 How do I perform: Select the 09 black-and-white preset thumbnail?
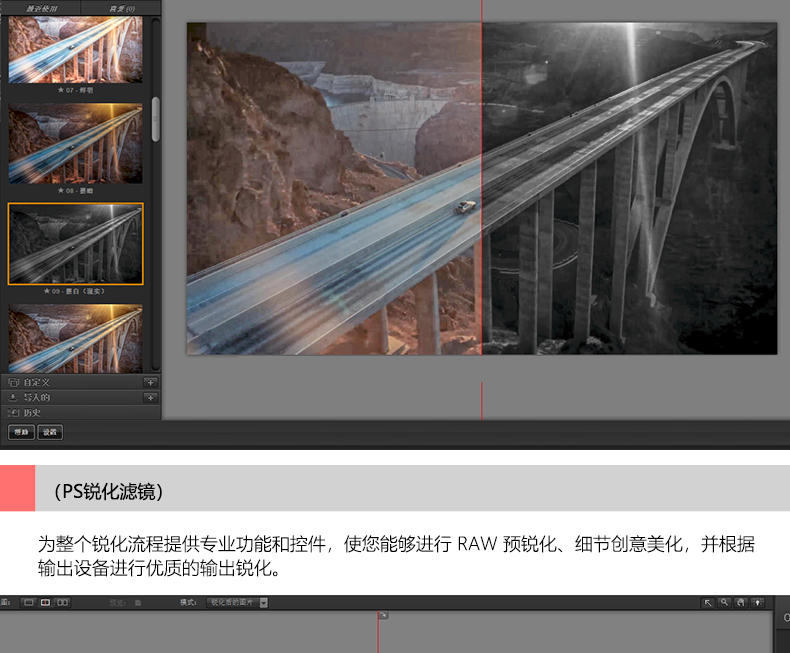(76, 244)
